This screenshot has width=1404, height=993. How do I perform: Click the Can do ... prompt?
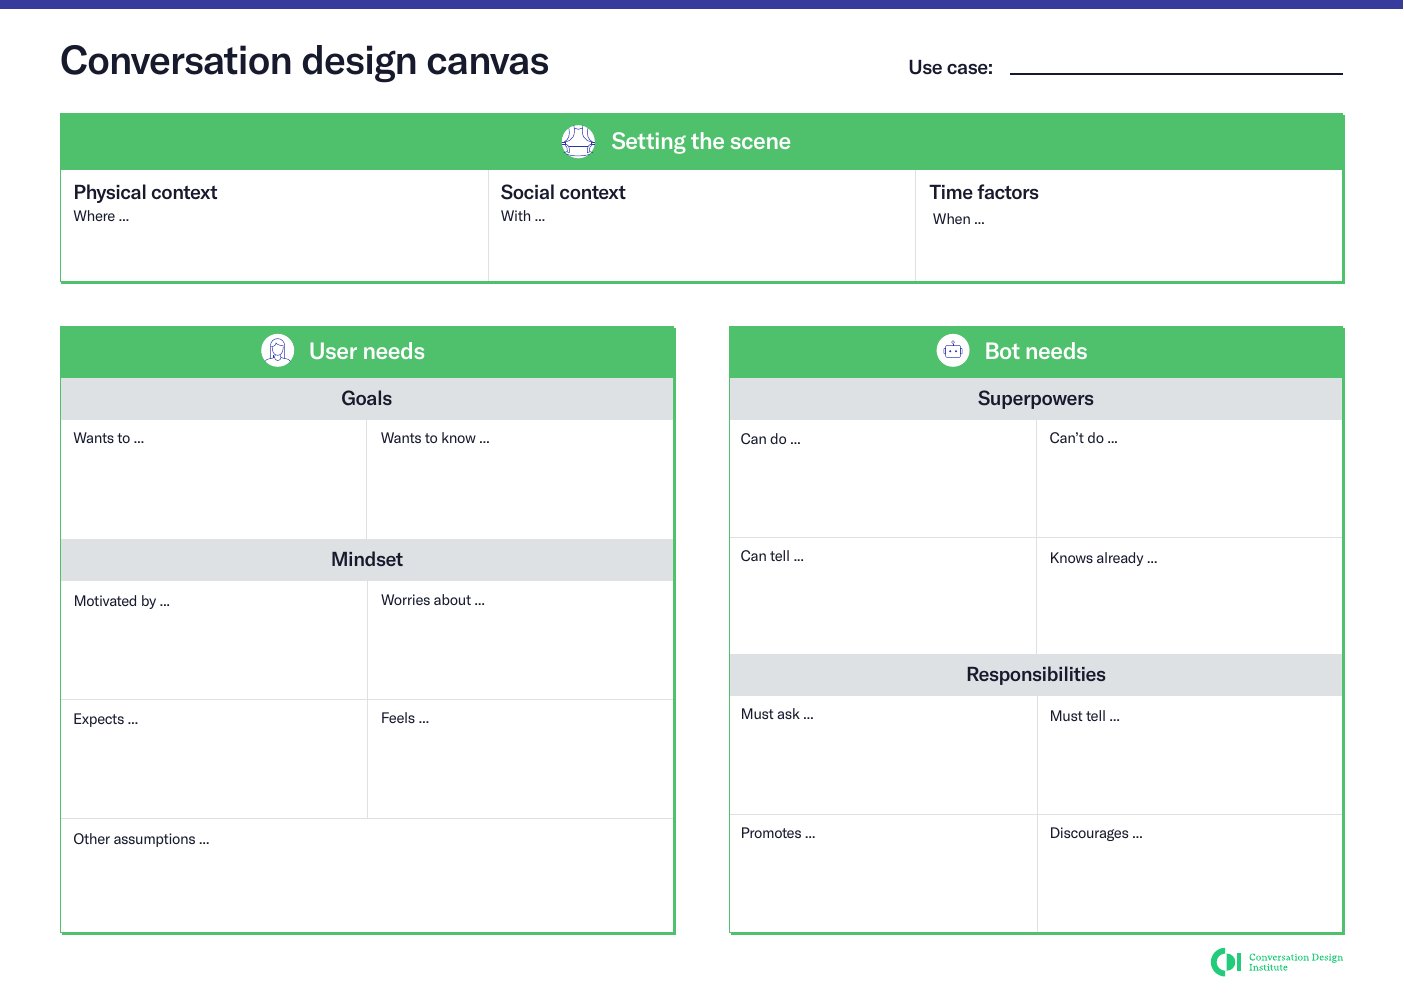pos(770,439)
